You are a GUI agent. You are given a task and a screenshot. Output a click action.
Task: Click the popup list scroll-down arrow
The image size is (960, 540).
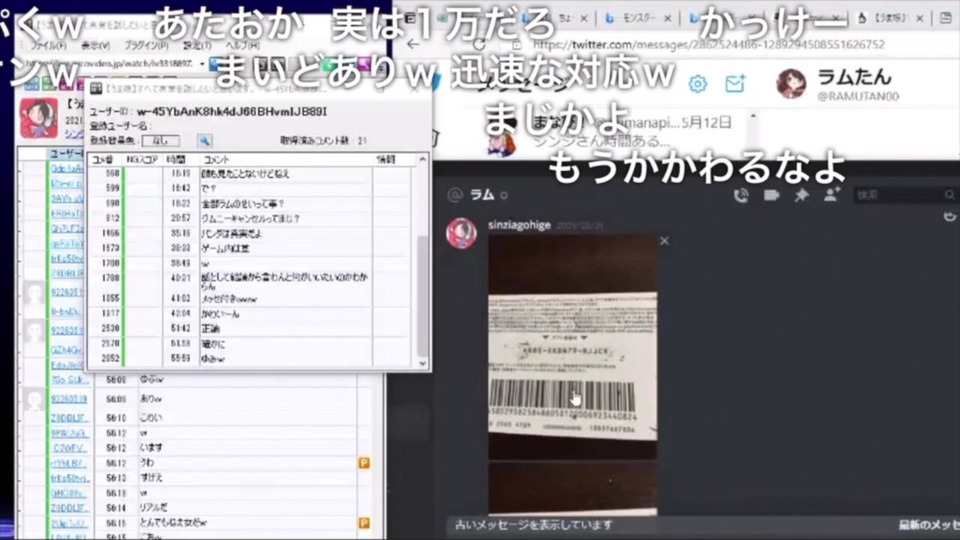pos(422,363)
